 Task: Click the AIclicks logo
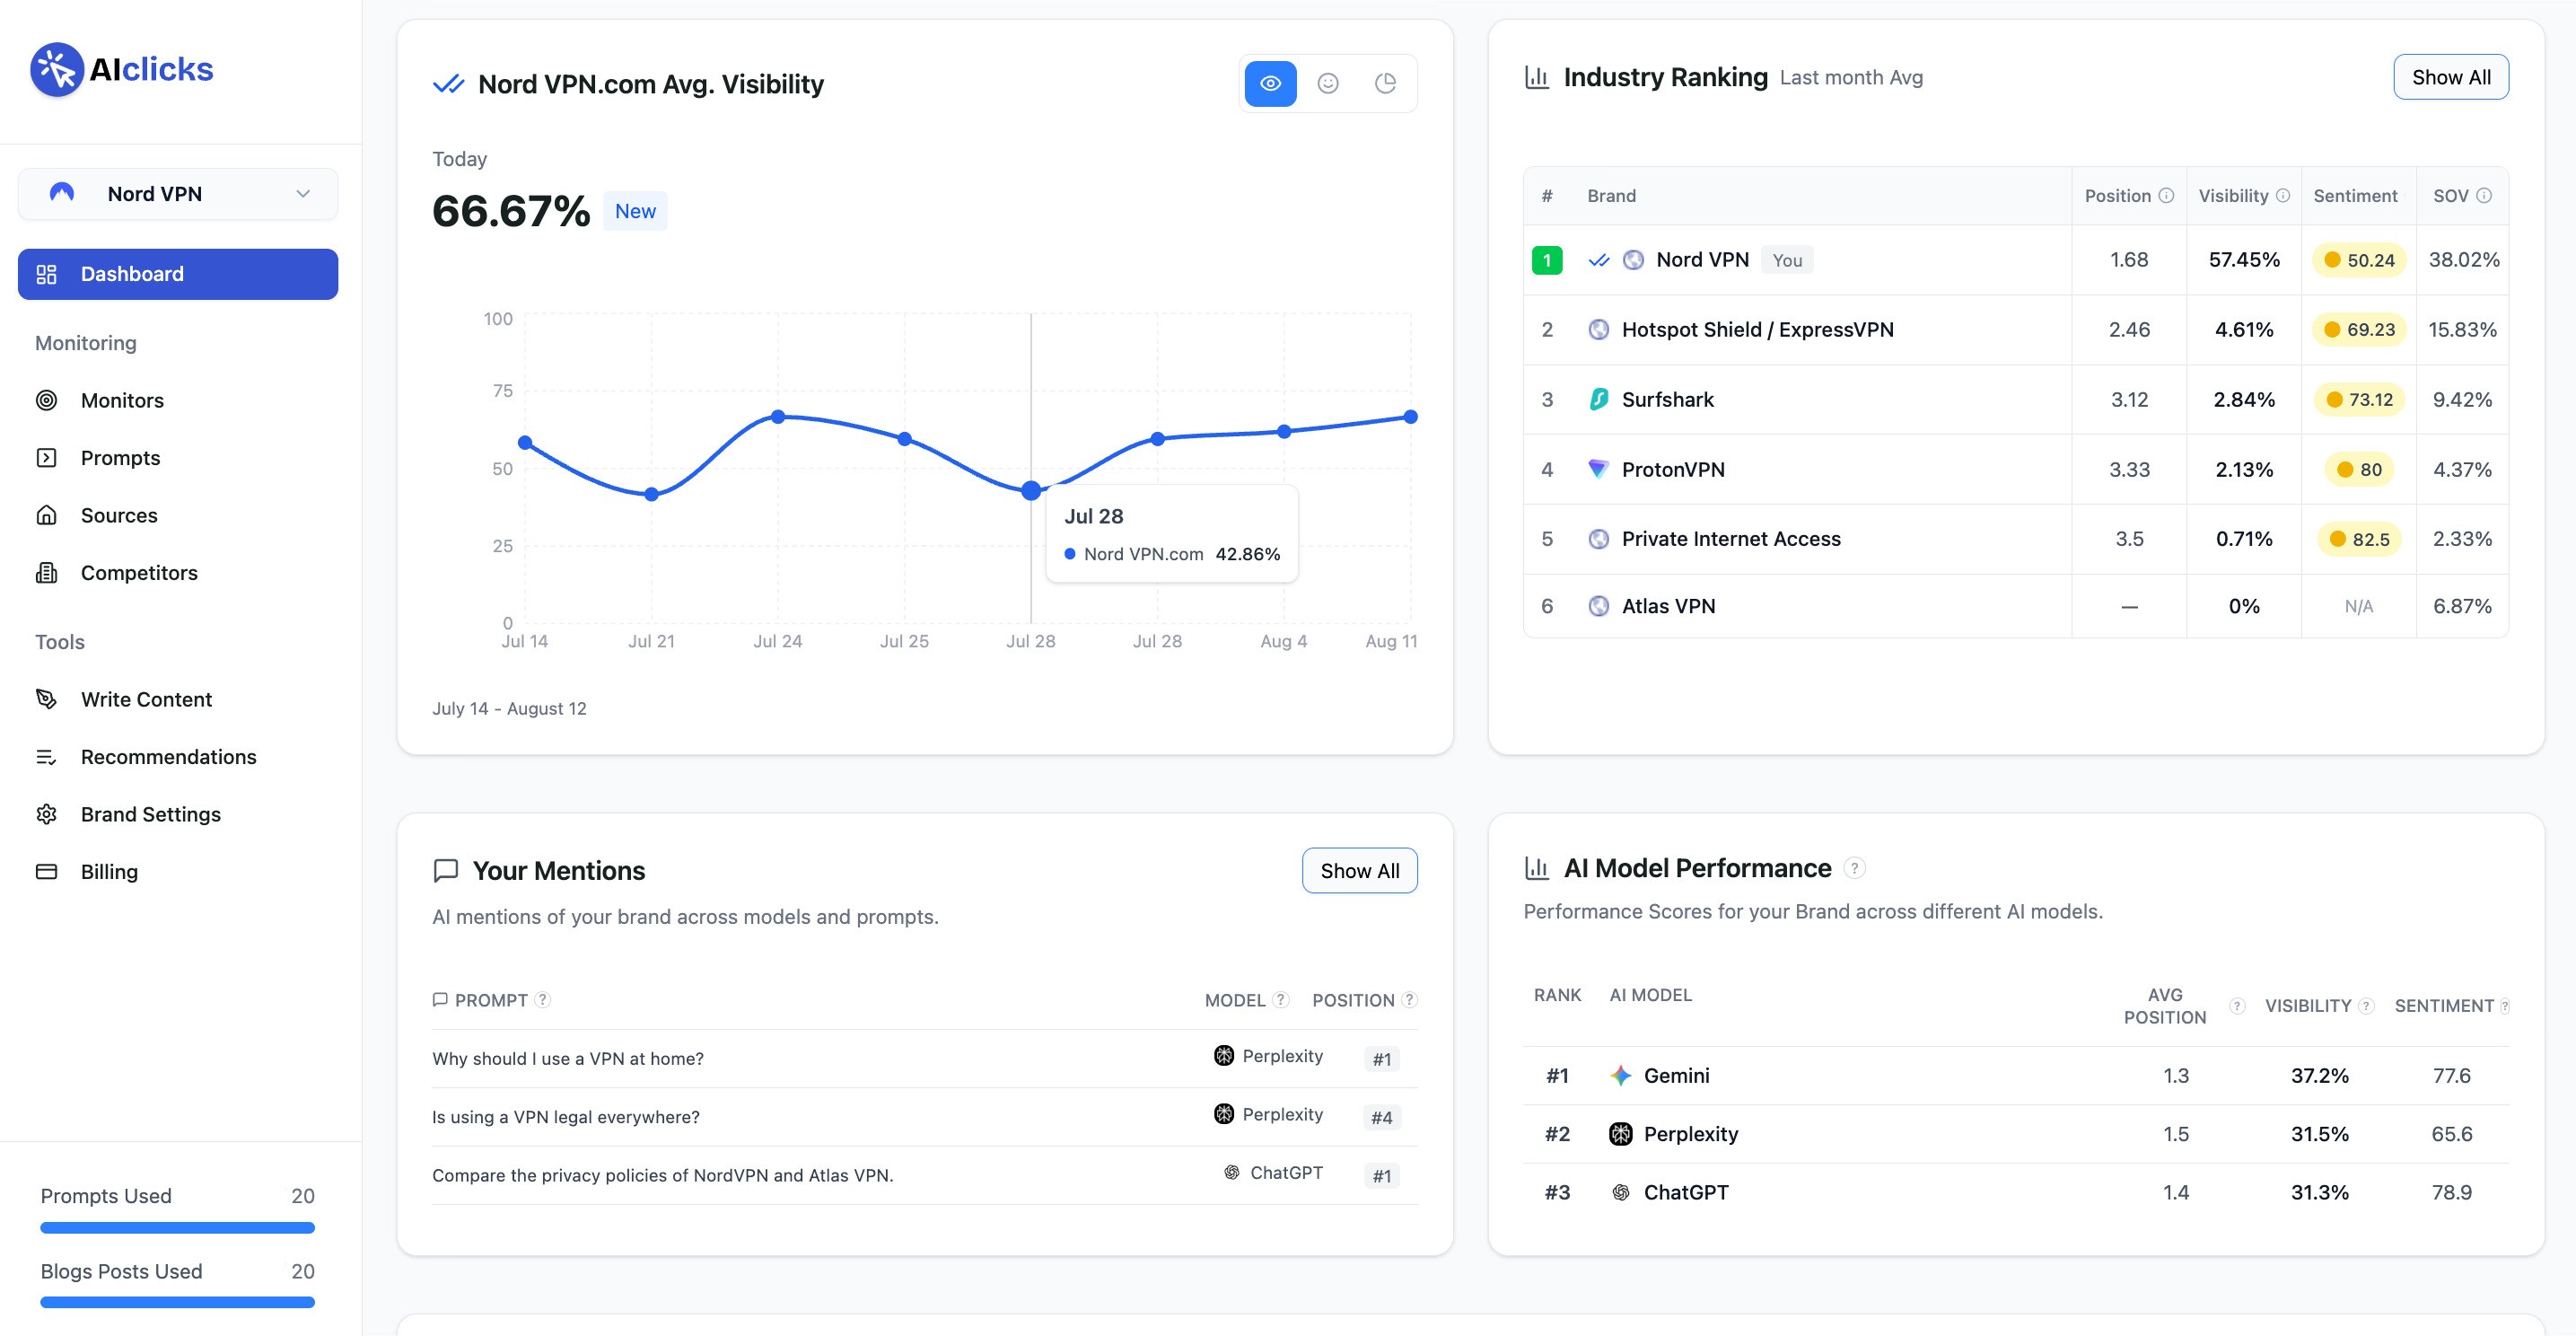[x=122, y=68]
